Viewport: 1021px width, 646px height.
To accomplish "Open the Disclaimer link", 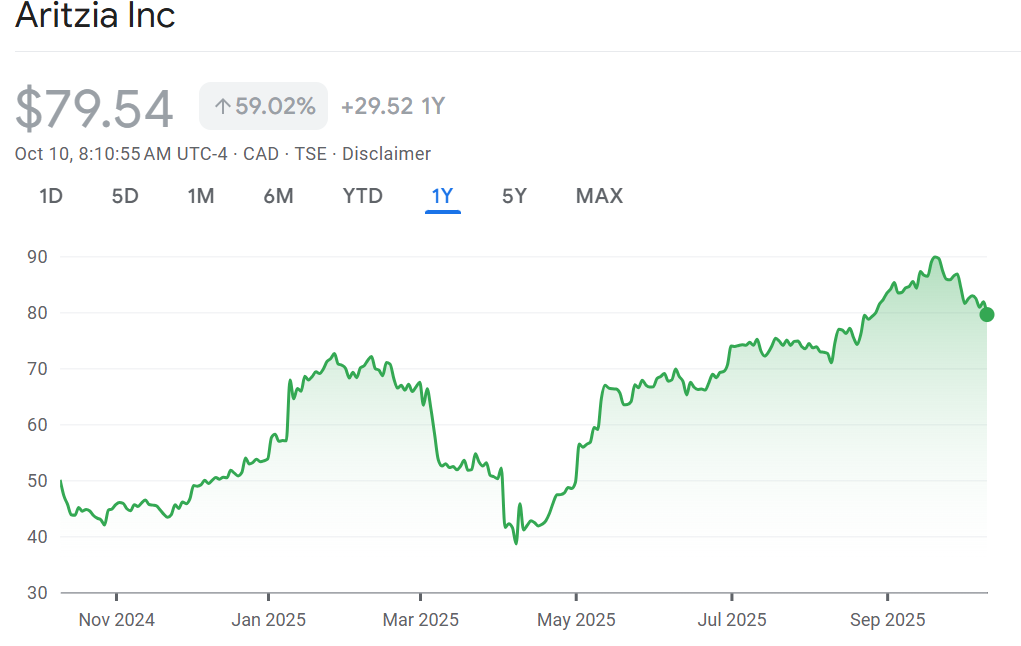I will point(386,154).
